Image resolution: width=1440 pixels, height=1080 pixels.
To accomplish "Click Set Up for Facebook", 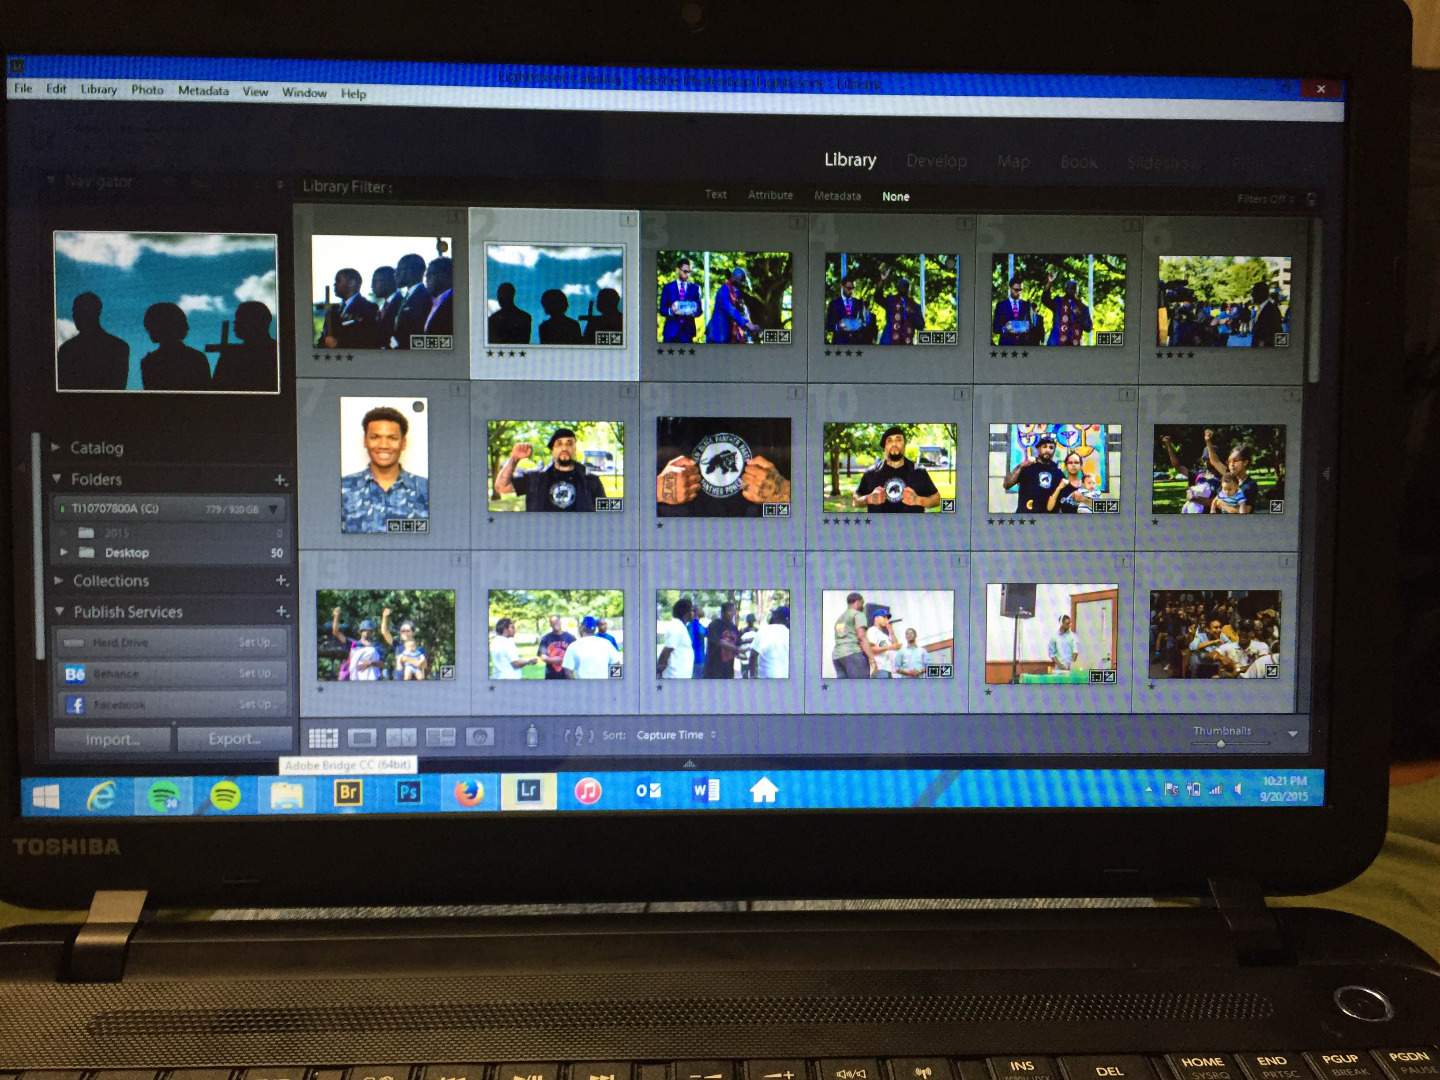I will click(x=255, y=705).
